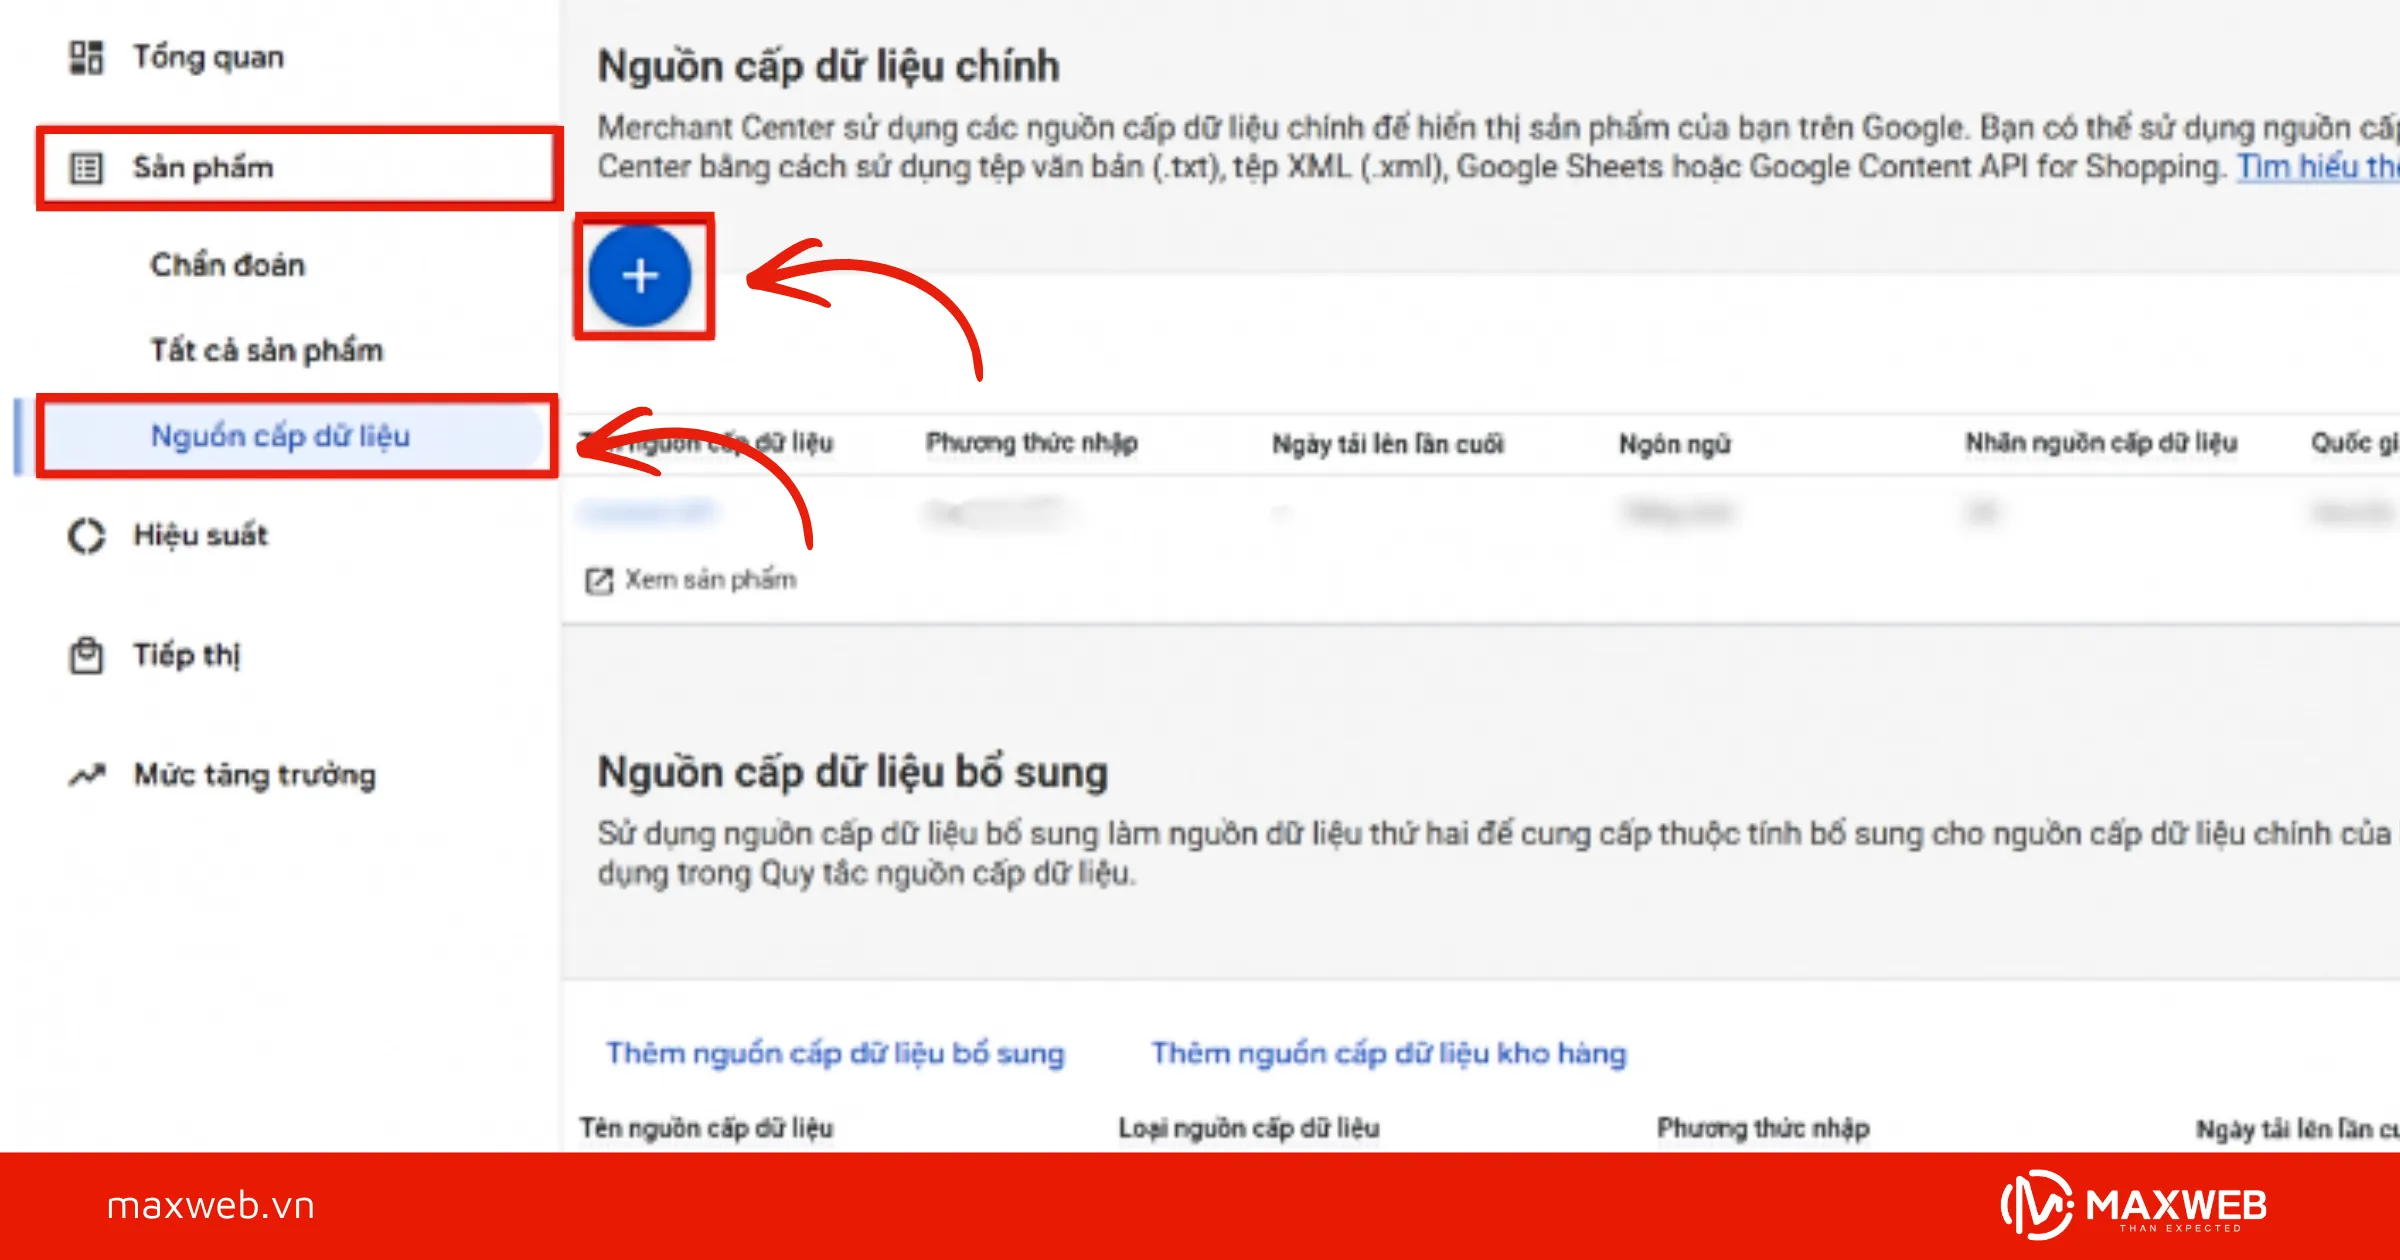Open the Tổng quan overview icon

pos(85,57)
